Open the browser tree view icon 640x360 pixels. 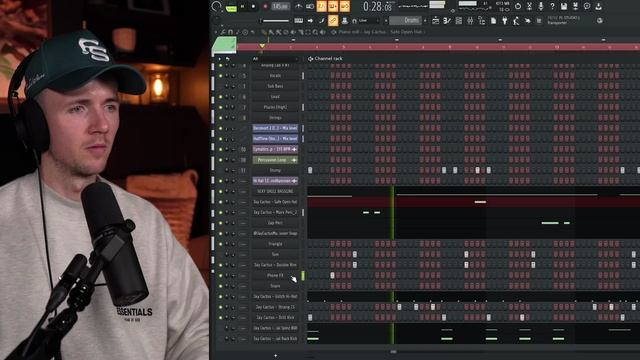[482, 20]
